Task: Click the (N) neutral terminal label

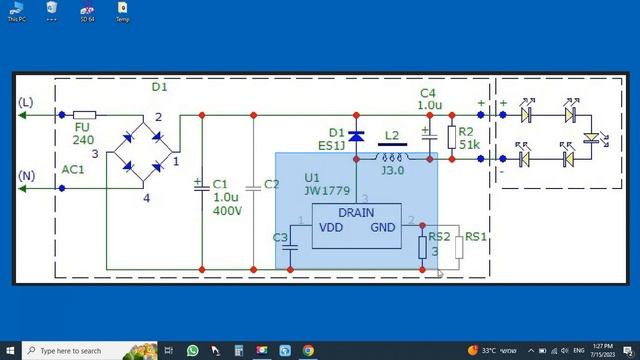Action: [27, 176]
